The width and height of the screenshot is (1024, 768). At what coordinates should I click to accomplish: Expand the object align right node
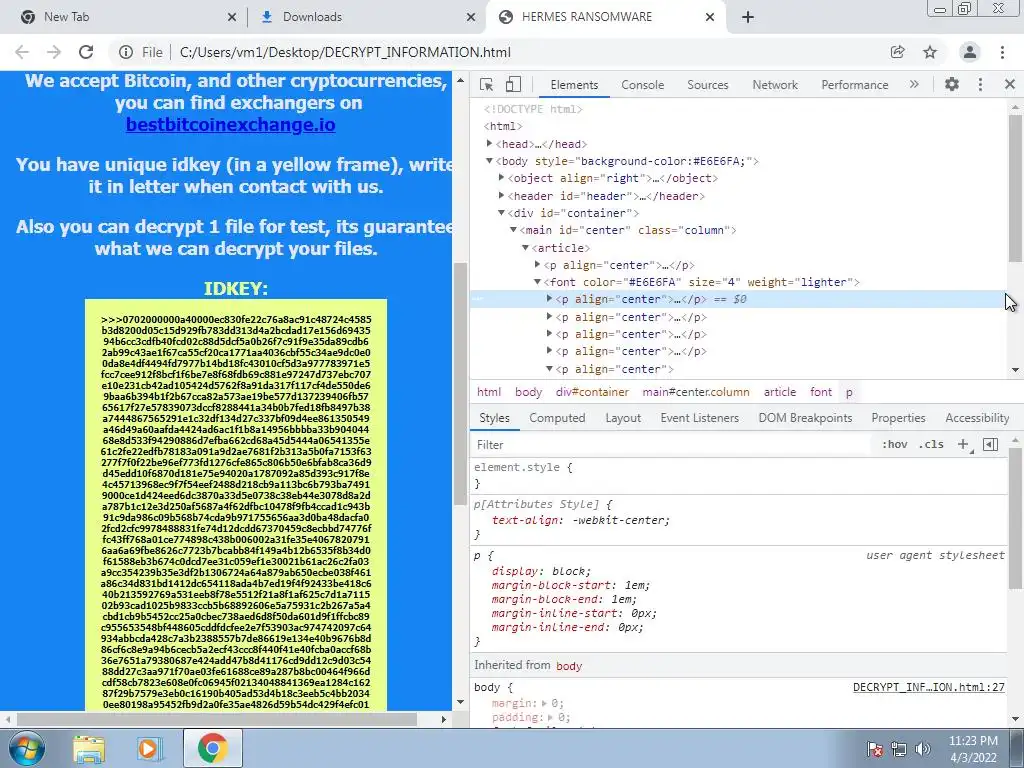(x=501, y=178)
